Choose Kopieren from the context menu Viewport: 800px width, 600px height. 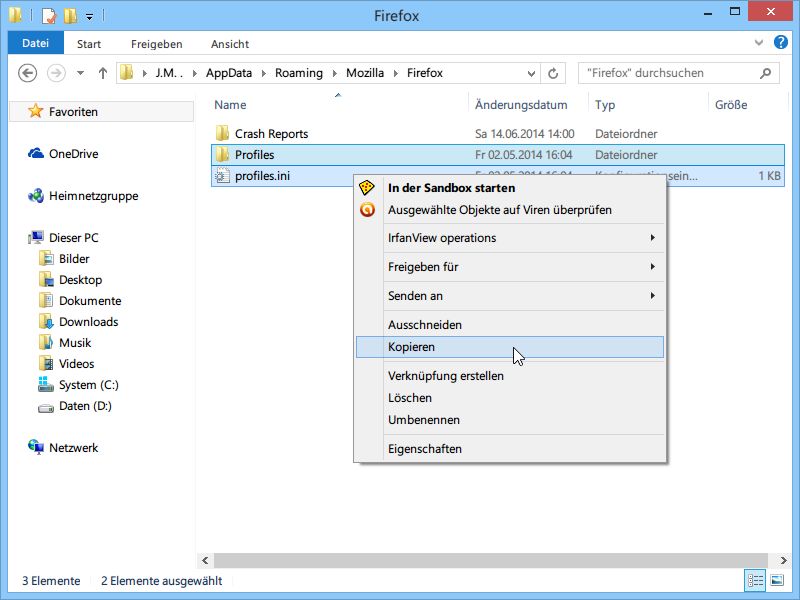click(x=510, y=347)
